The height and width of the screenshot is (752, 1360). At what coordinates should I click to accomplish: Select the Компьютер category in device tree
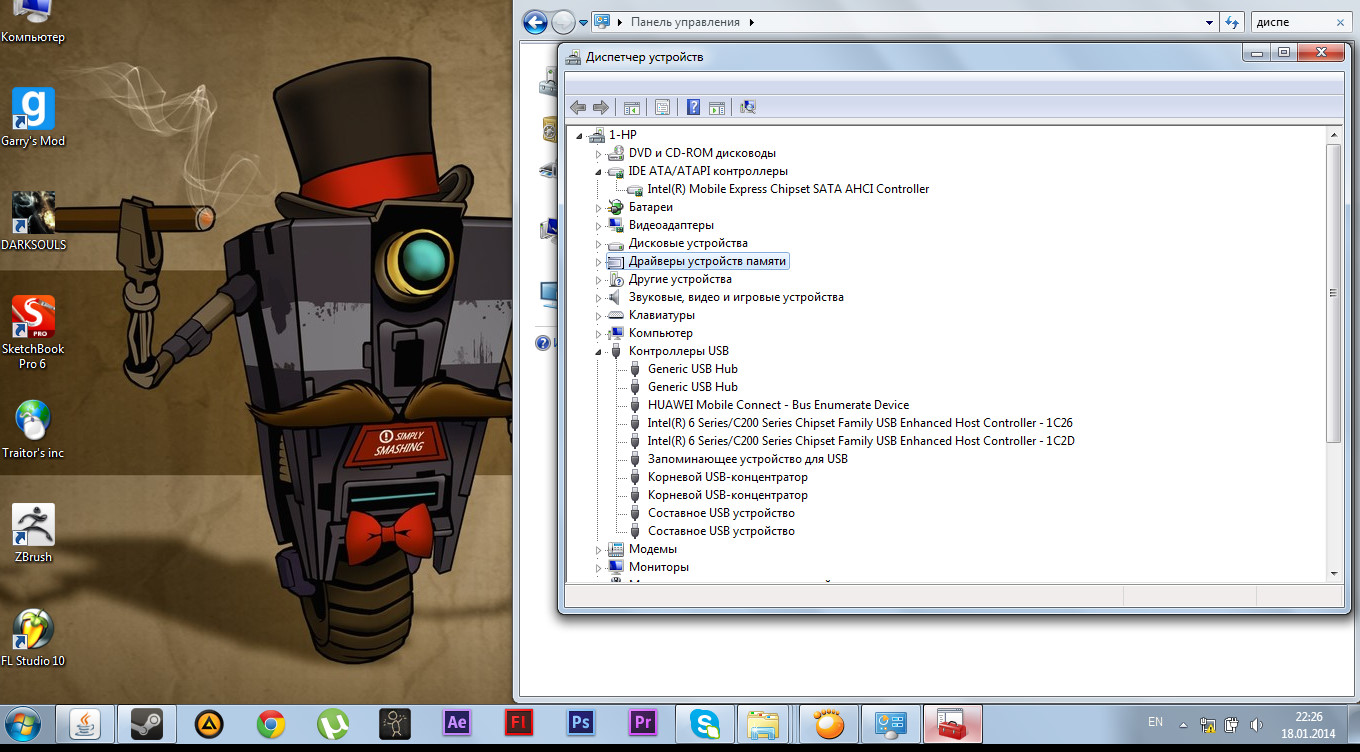[x=661, y=333]
